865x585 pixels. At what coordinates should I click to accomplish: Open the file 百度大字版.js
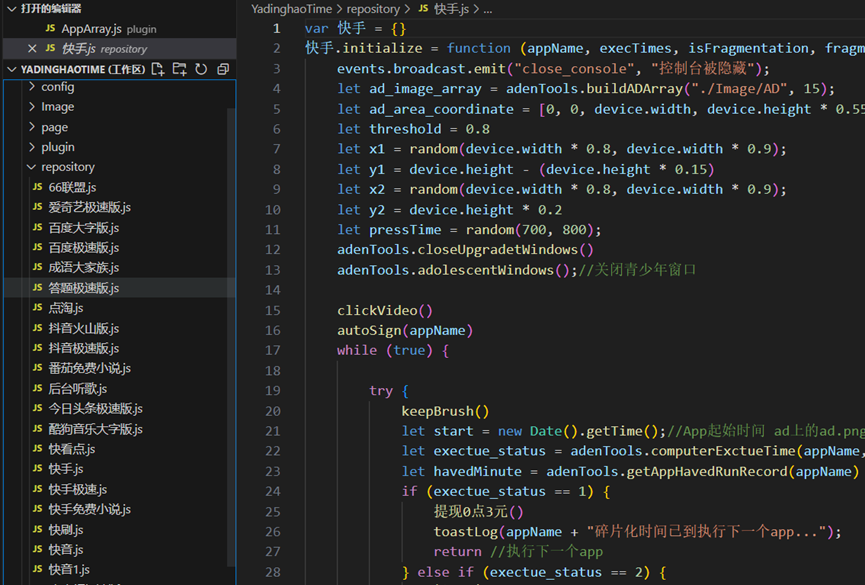tap(84, 227)
